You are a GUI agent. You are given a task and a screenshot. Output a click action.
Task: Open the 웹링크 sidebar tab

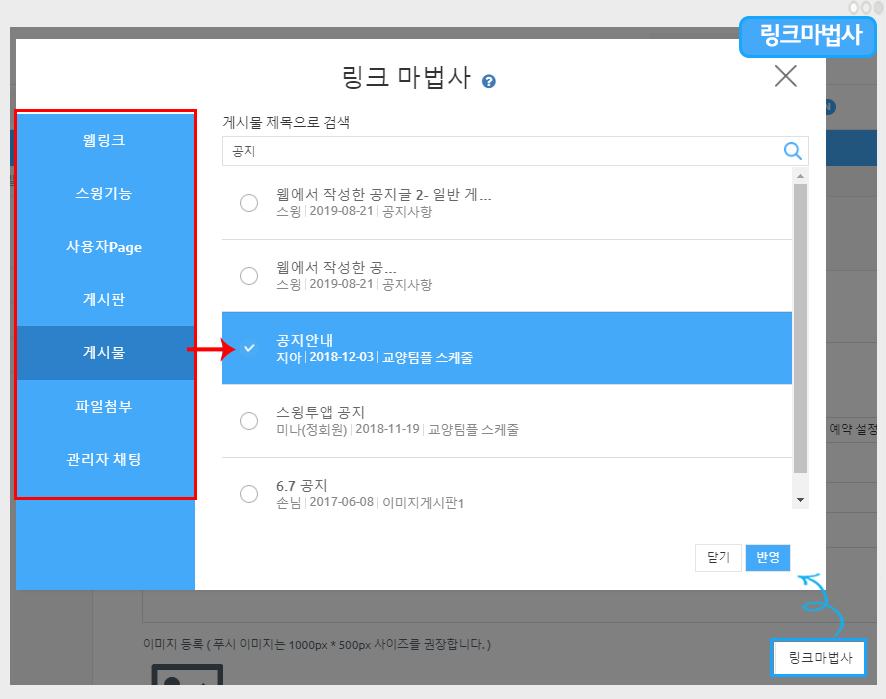click(105, 140)
